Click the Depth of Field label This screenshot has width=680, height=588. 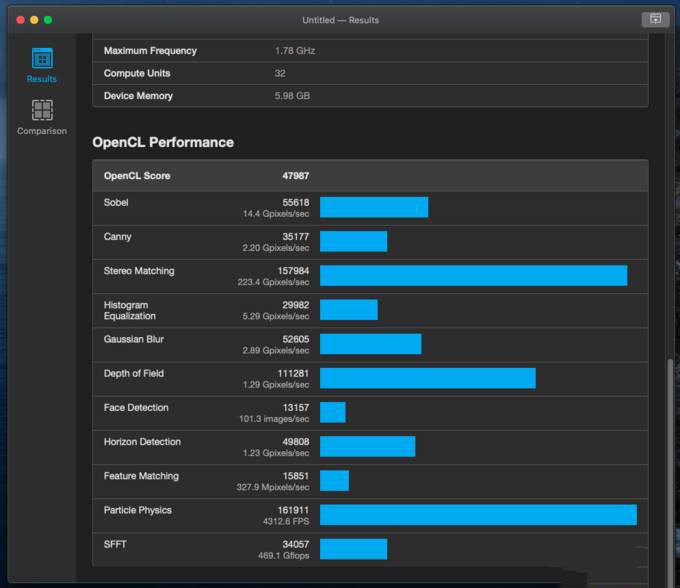click(134, 374)
